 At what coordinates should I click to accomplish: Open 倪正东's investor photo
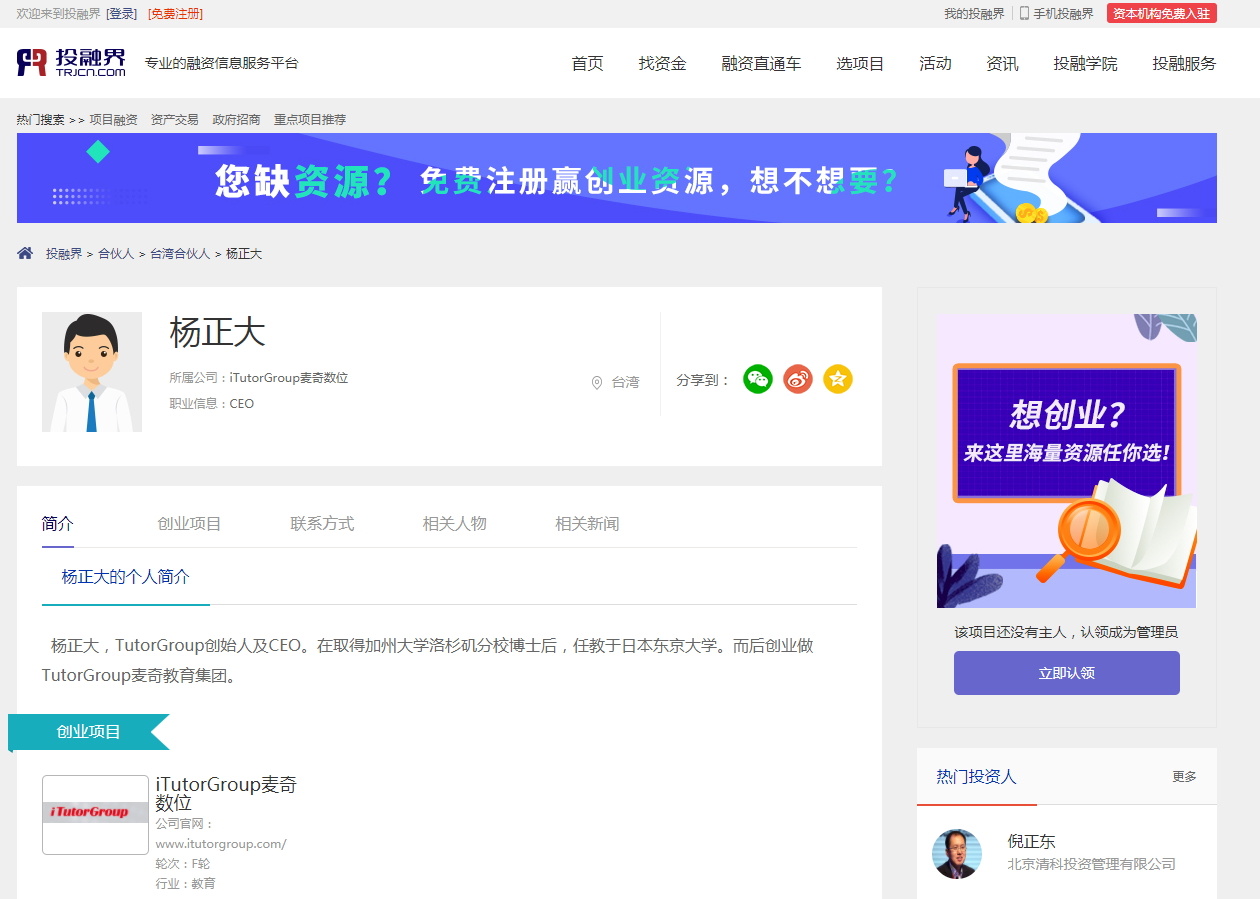[957, 854]
